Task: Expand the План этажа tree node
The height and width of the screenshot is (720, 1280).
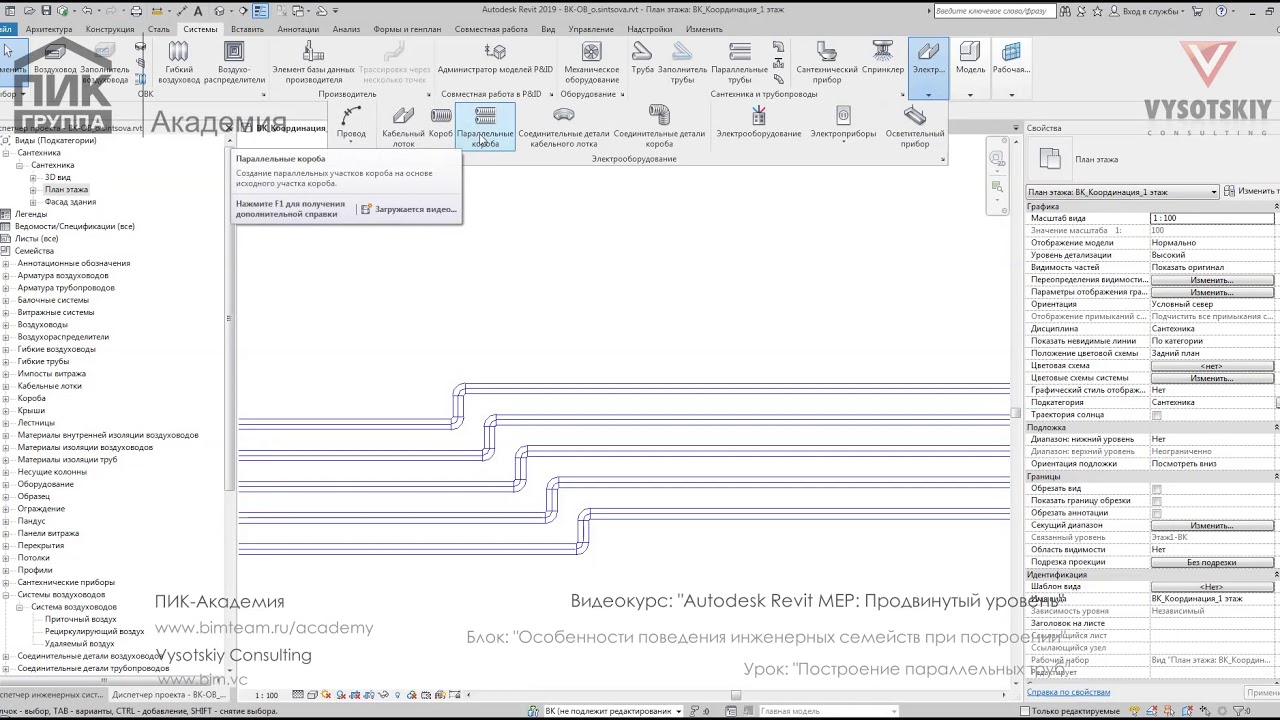Action: click(34, 190)
